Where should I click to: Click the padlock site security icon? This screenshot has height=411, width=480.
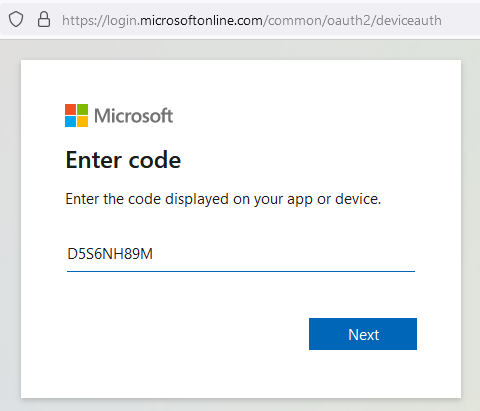pyautogui.click(x=44, y=19)
